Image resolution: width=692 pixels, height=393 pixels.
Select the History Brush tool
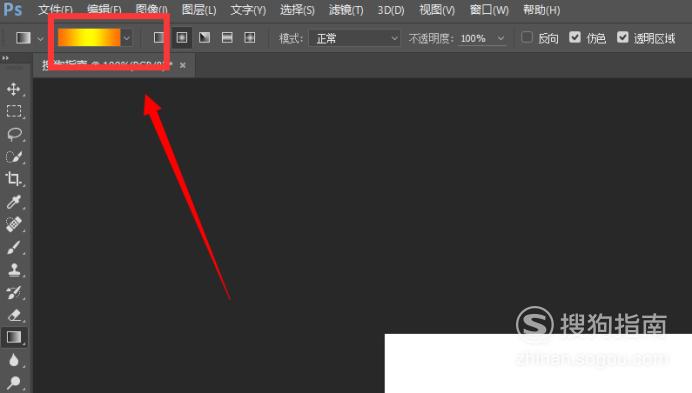[x=14, y=292]
